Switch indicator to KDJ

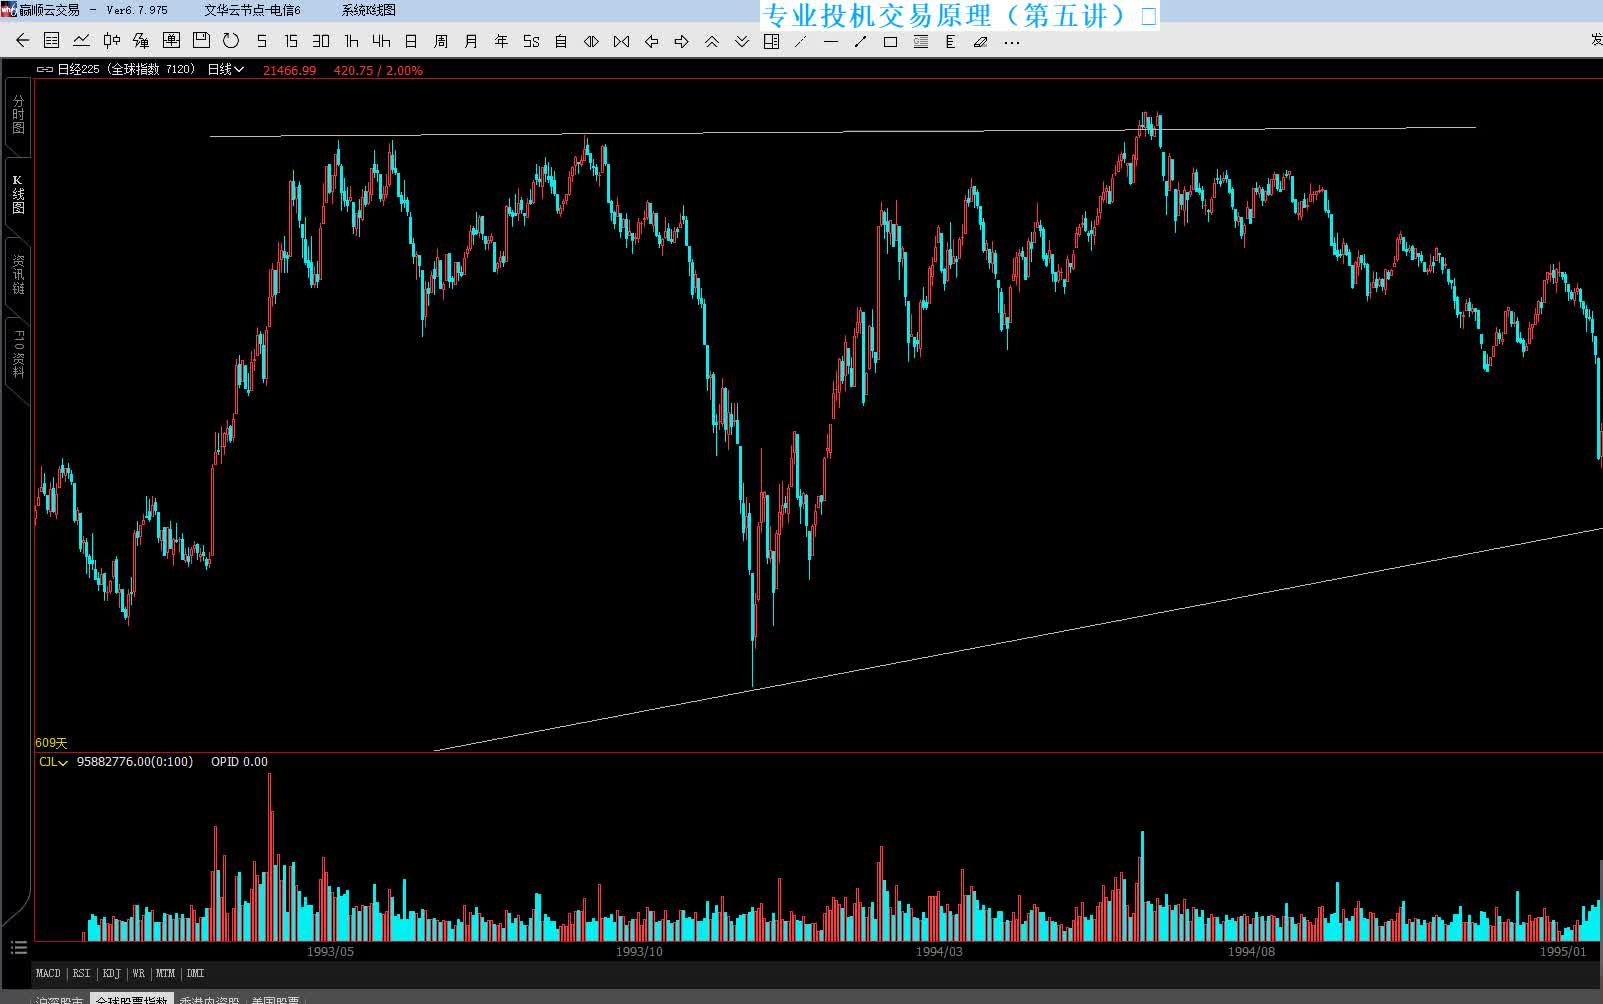pyautogui.click(x=111, y=973)
